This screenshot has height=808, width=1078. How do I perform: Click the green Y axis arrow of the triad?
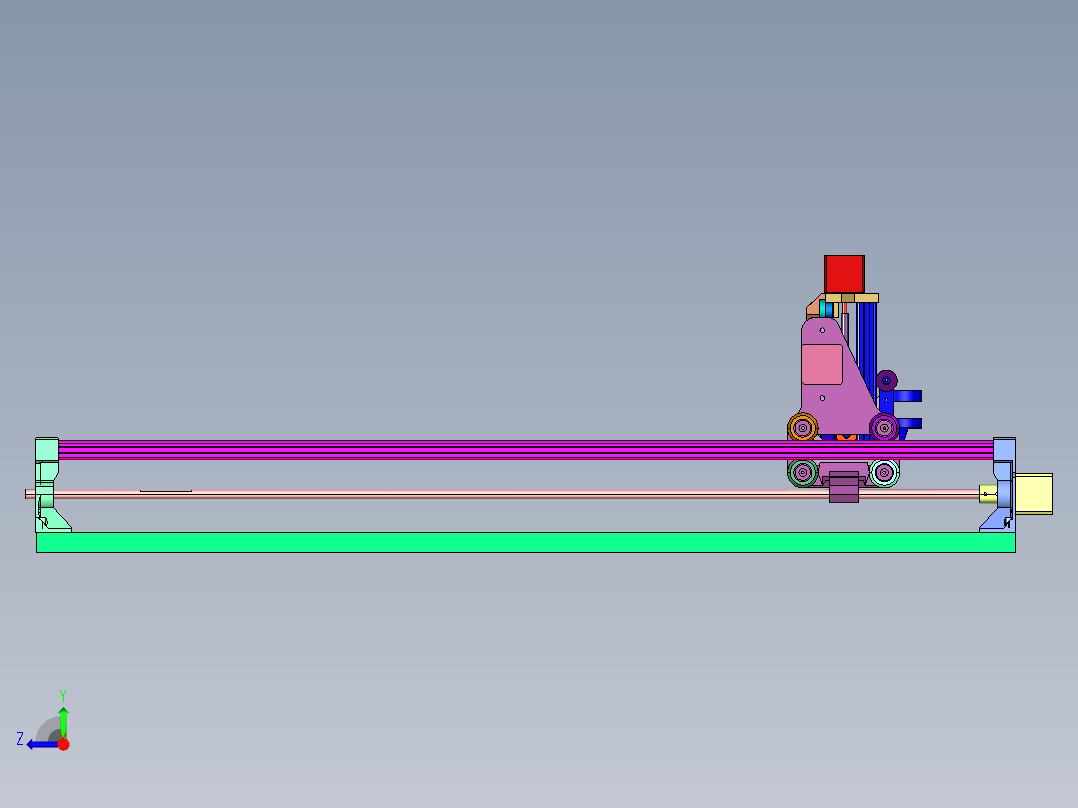(x=63, y=721)
